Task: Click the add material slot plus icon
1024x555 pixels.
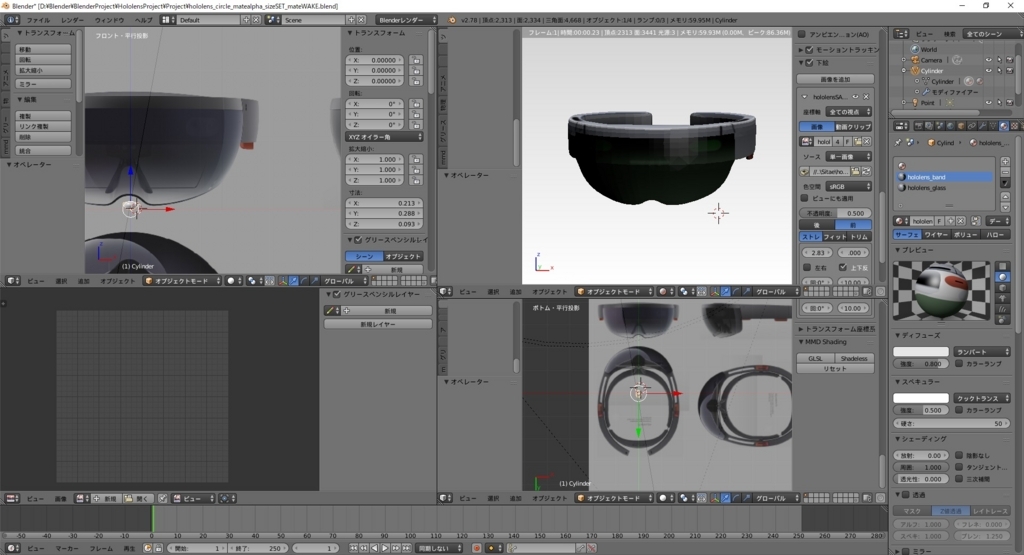Action: tap(1006, 161)
